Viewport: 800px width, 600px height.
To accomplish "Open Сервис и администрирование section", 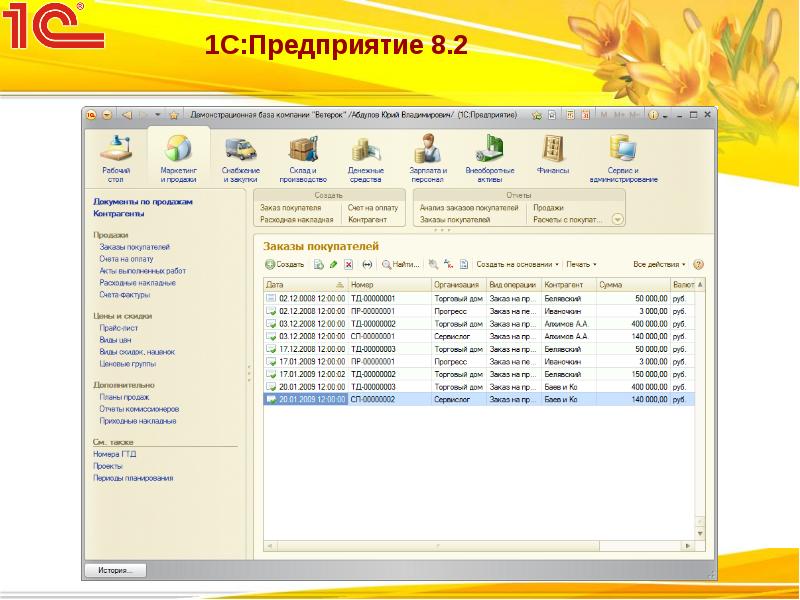I will (624, 158).
